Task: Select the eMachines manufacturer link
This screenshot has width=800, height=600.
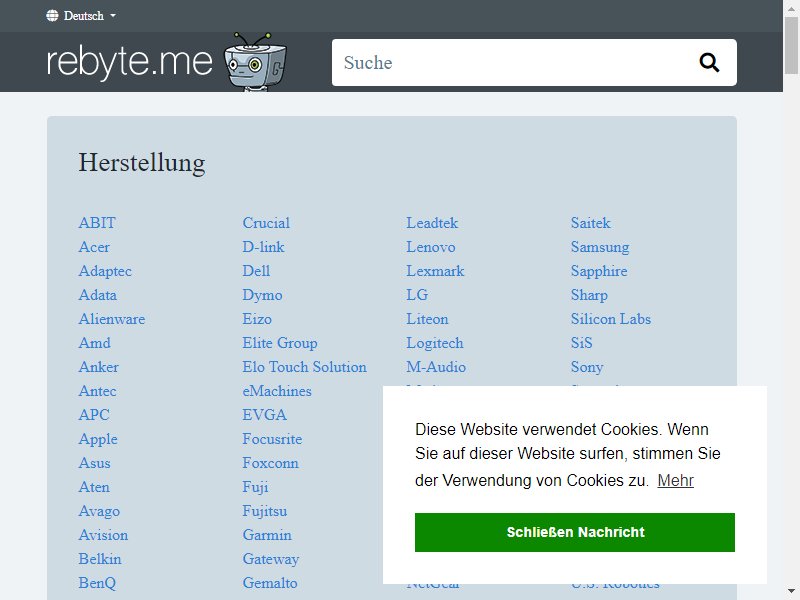Action: 277,391
